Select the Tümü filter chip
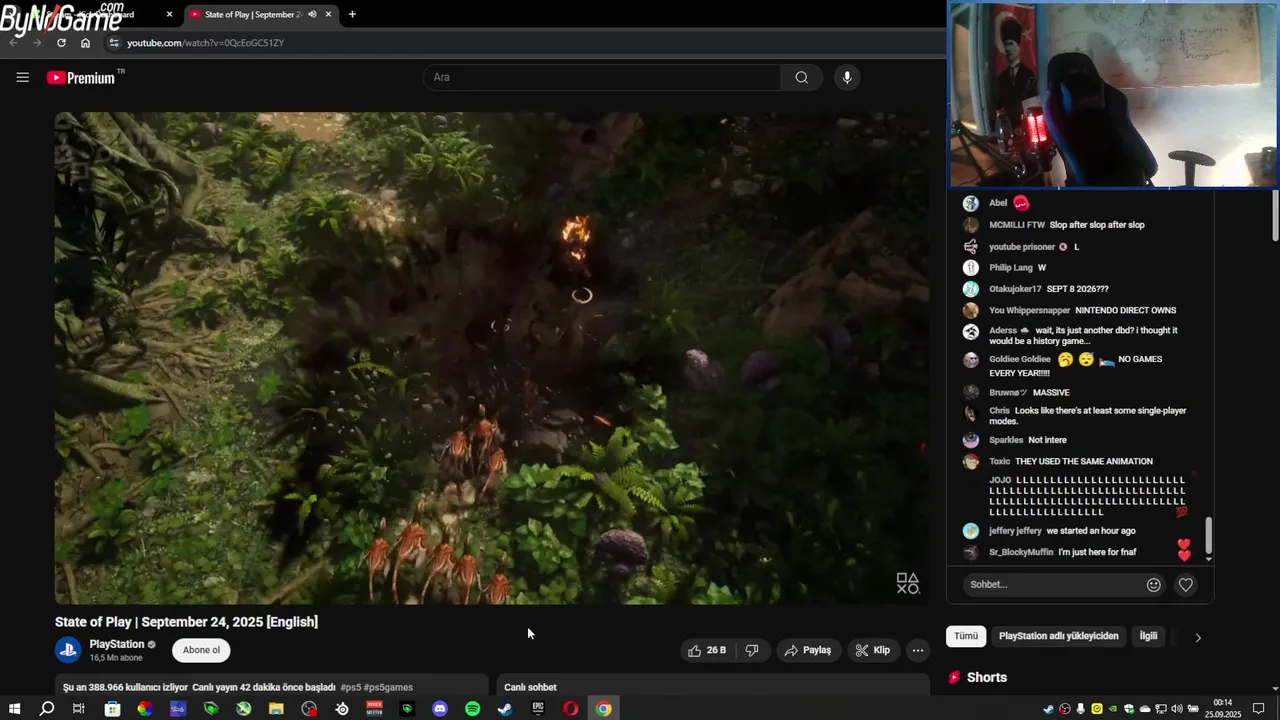Screen dimensions: 1280x720 click(x=966, y=636)
